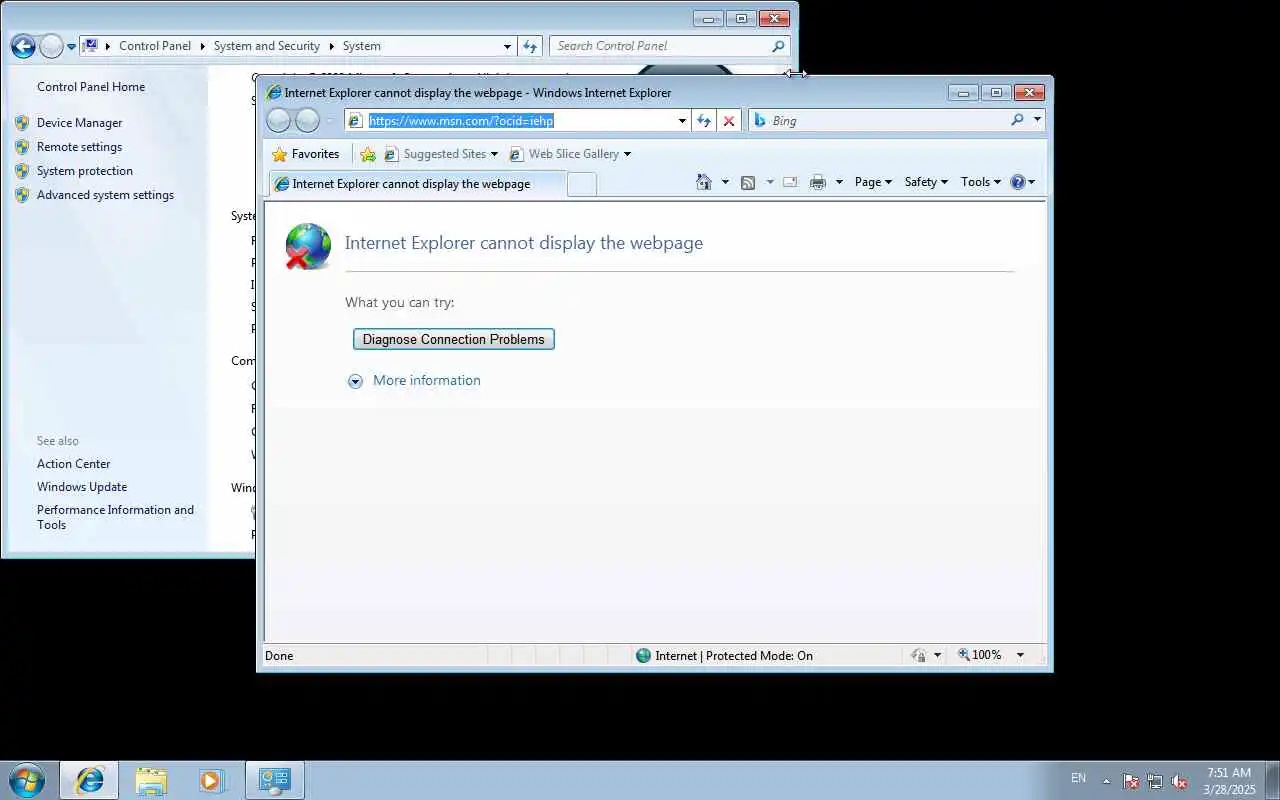Image resolution: width=1280 pixels, height=800 pixels.
Task: Click Control Panel back arrow button
Action: 23,46
